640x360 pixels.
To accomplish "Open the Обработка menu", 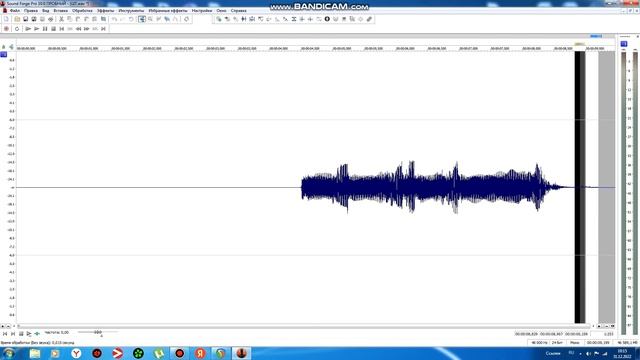I will pos(82,11).
